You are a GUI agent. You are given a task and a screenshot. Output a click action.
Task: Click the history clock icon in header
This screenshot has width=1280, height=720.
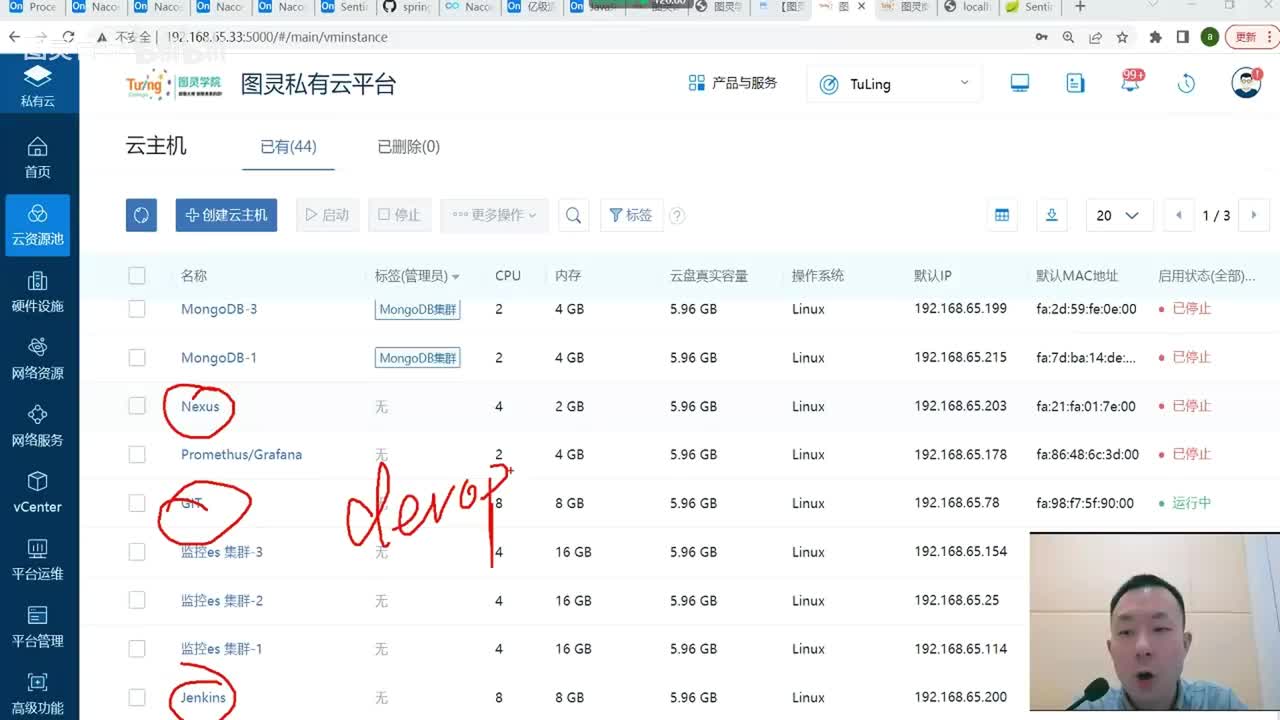[x=1186, y=84]
